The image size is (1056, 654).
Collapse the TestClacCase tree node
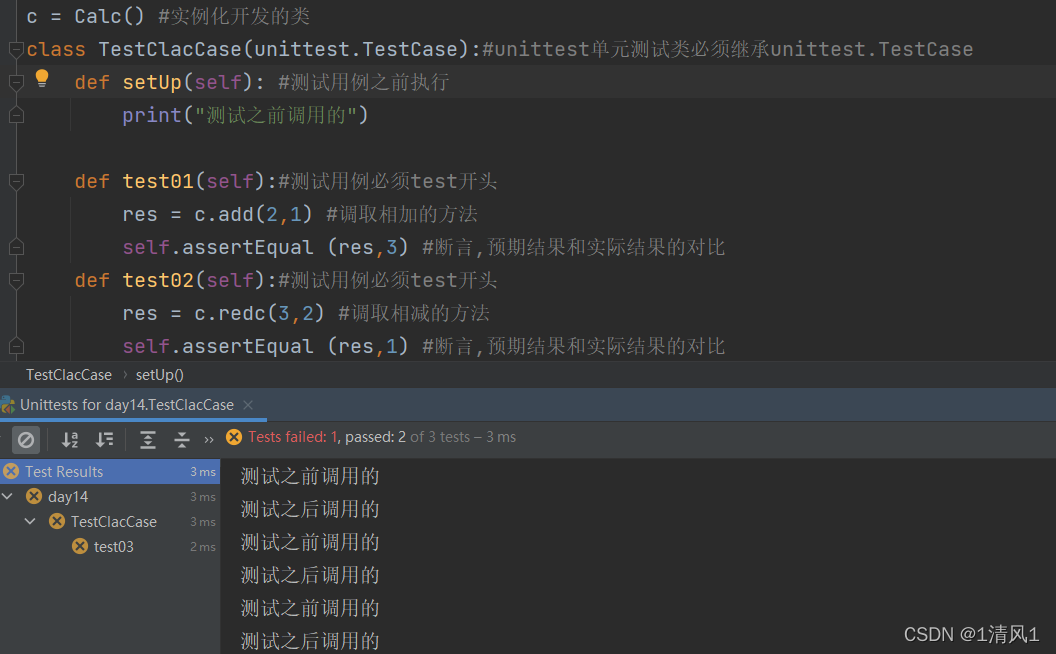coord(30,521)
